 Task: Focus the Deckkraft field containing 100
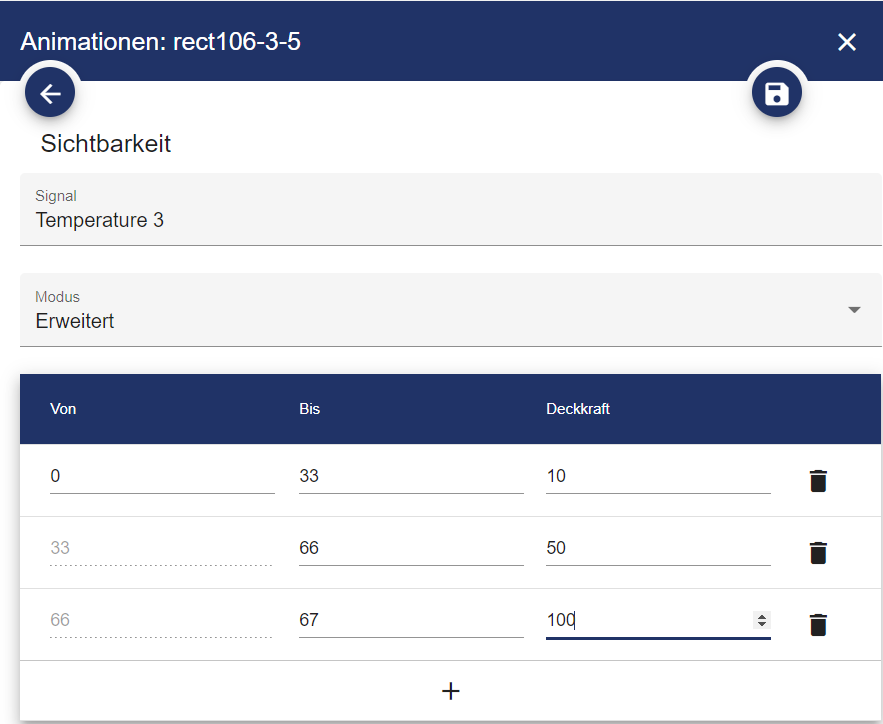645,621
